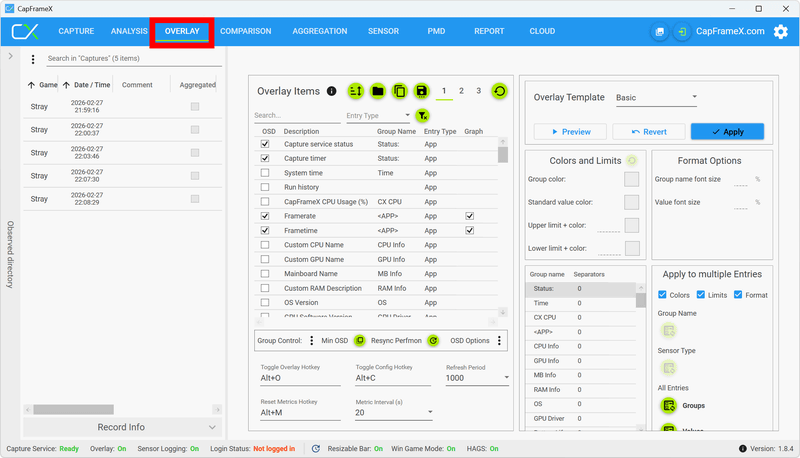Click the copy overlay configuration icon
800x458 pixels.
click(x=400, y=91)
